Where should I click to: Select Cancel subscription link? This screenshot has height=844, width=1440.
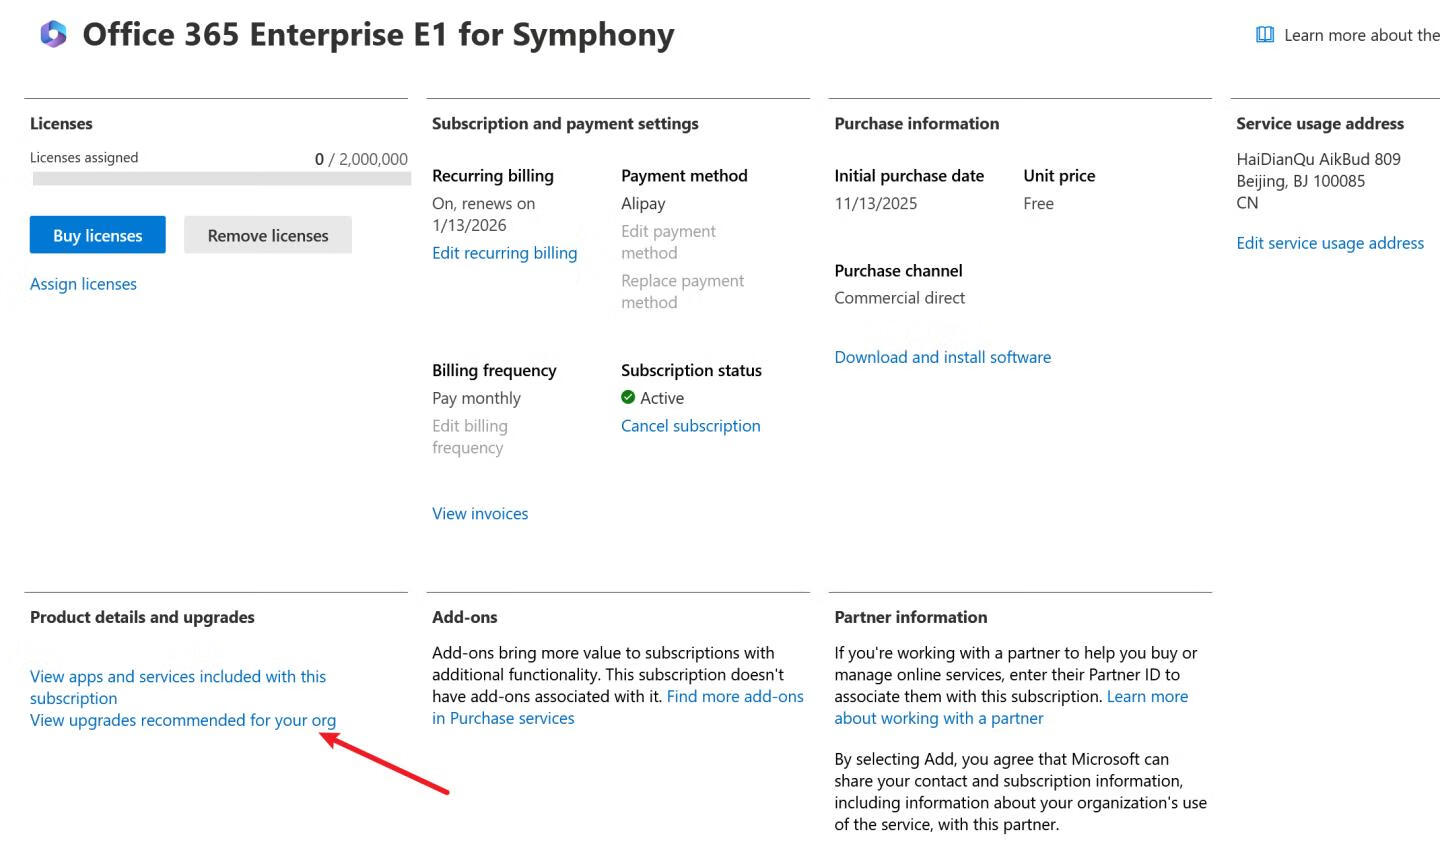(690, 426)
